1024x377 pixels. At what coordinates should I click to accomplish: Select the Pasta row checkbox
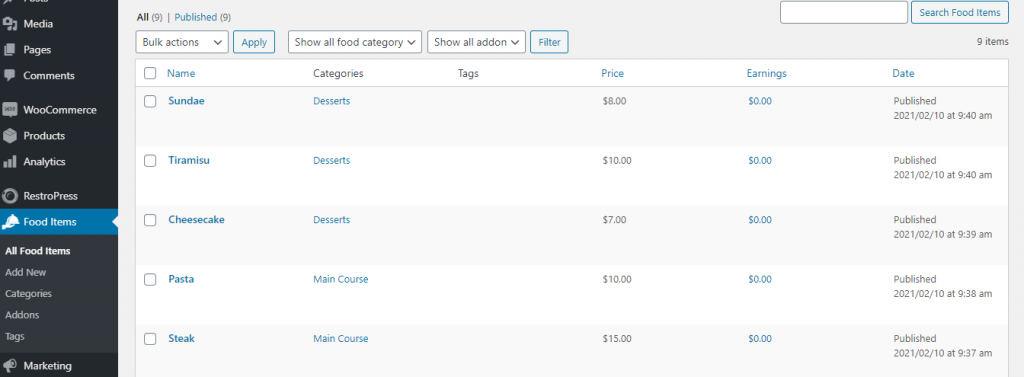click(150, 280)
